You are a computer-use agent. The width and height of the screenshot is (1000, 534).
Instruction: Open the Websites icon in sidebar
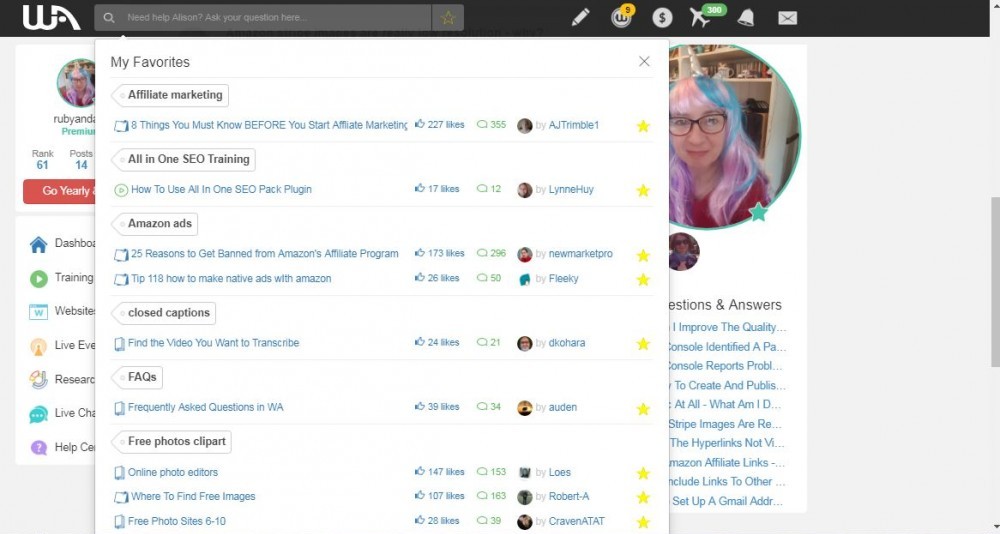(38, 312)
